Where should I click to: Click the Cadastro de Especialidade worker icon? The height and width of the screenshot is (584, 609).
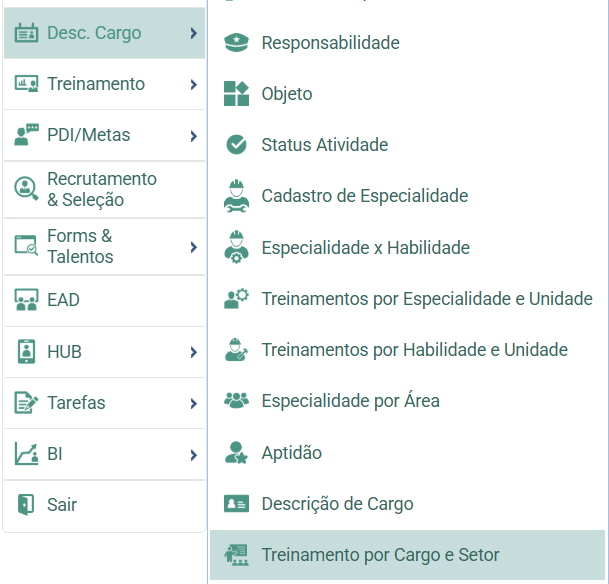[x=236, y=196]
